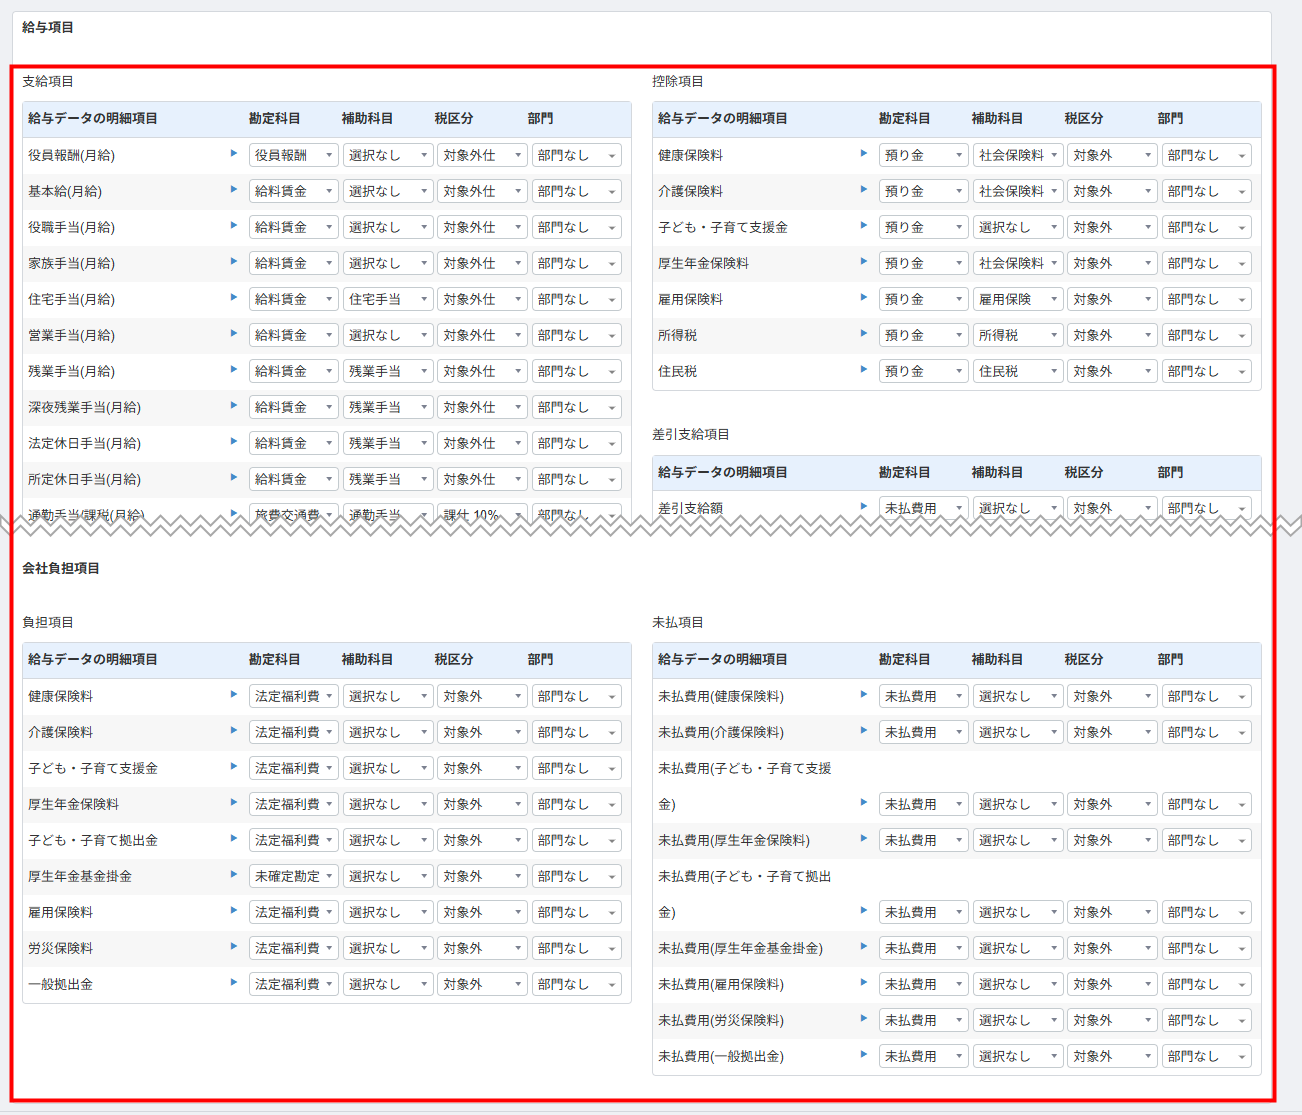Open the 部門 dropdown for 家族手当(月給)
The width and height of the screenshot is (1302, 1115).
click(576, 263)
